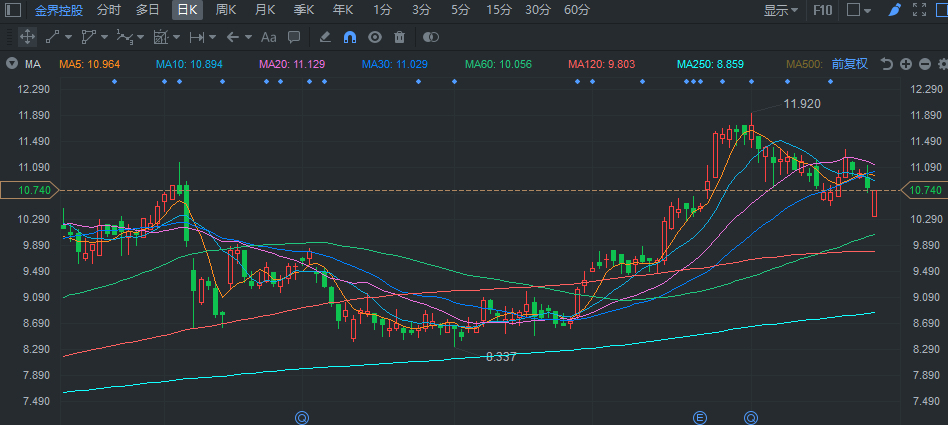Switch to the 季K quarterly tab
Image resolution: width=948 pixels, height=425 pixels.
[x=304, y=10]
